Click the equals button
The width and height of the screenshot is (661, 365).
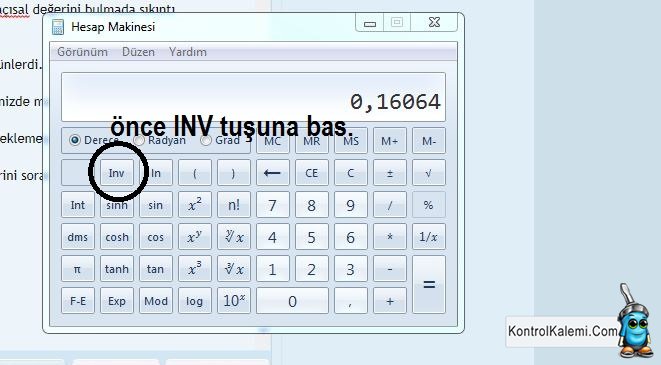click(429, 284)
